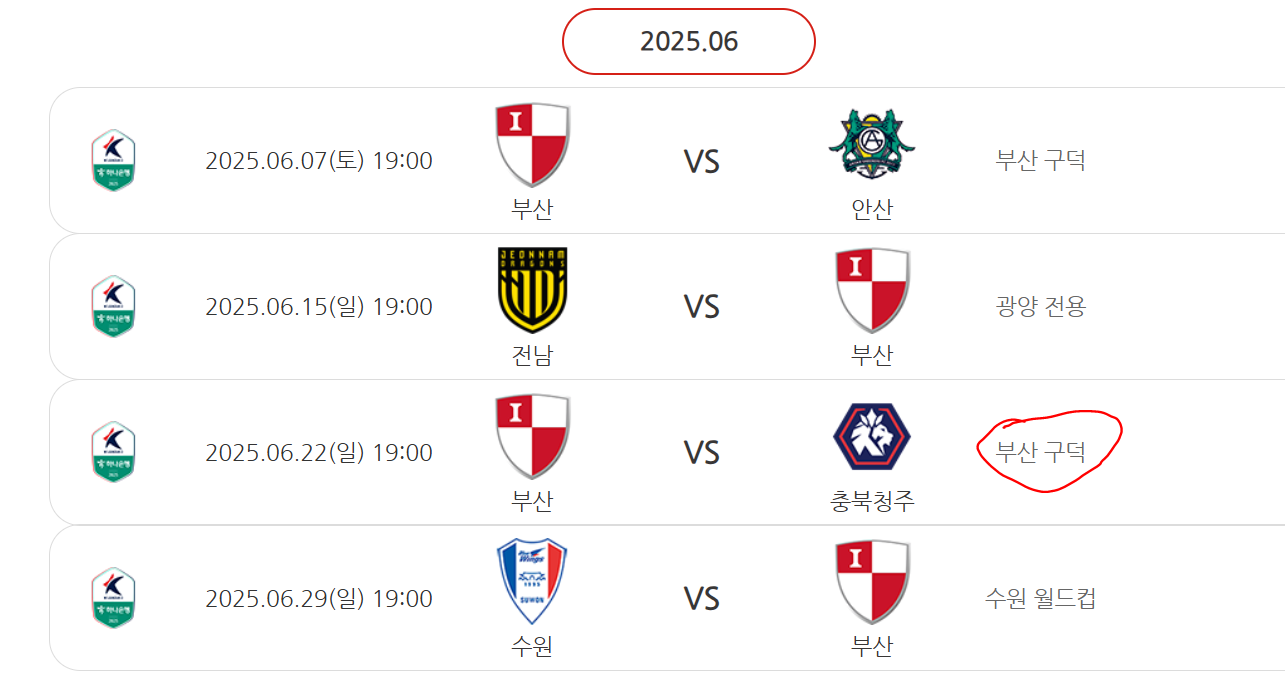Screen dimensions: 1285x682
Task: Click K League badge on June 7 row
Action: (113, 161)
